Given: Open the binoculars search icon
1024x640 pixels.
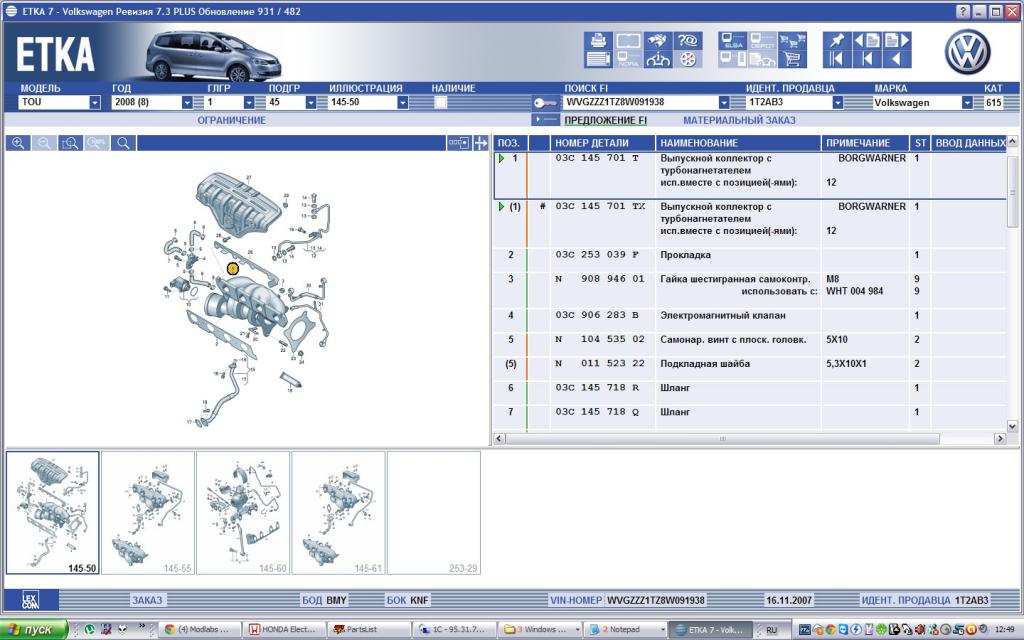Looking at the screenshot, I should tap(658, 40).
